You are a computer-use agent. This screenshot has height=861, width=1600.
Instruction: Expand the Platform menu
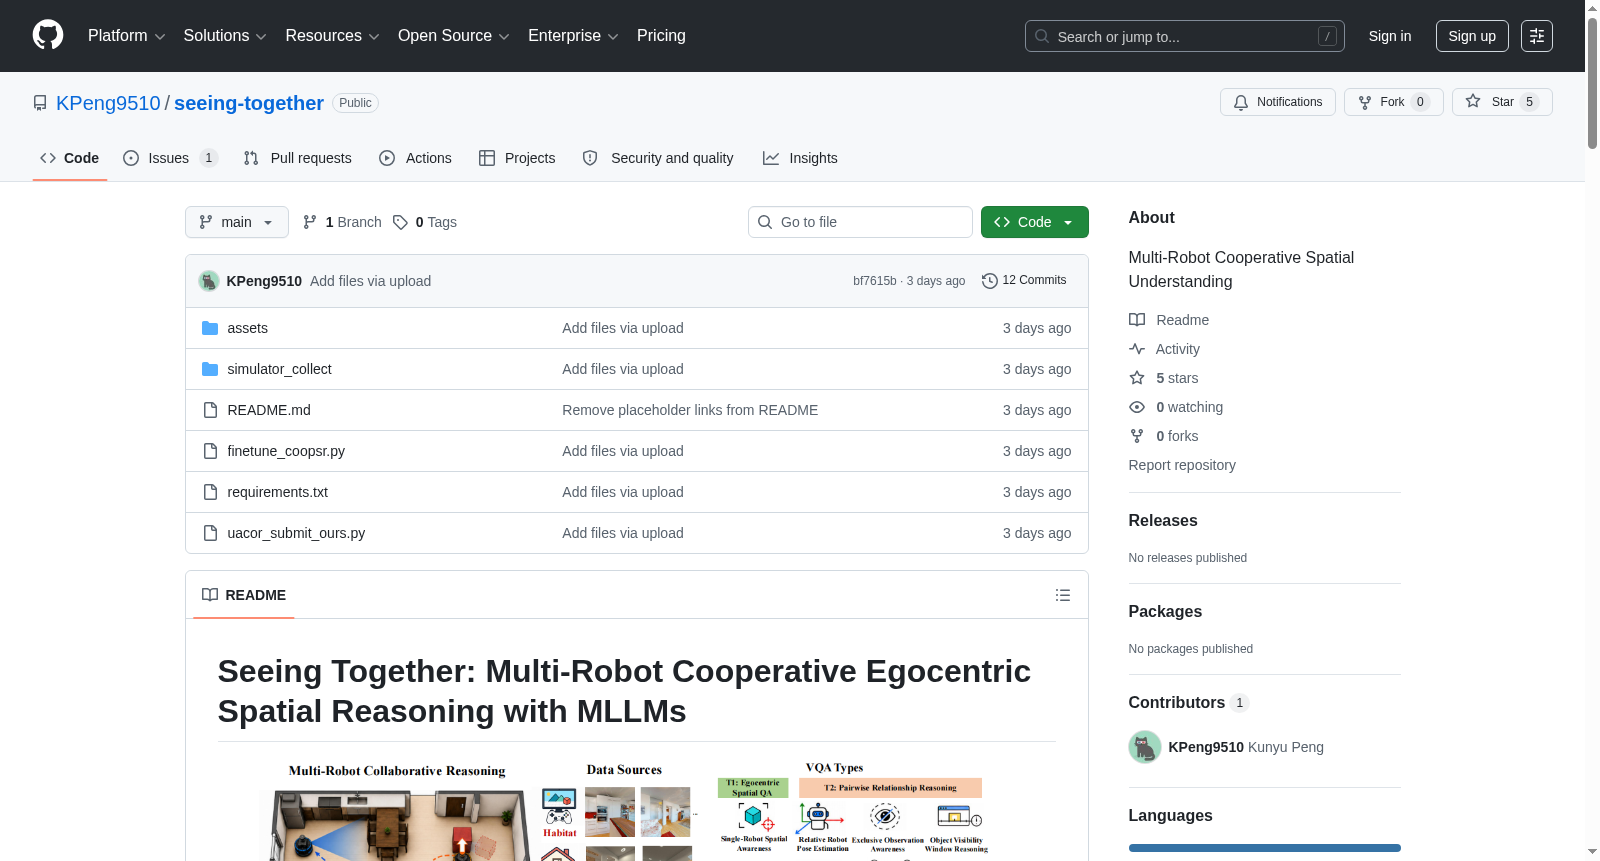tap(127, 36)
